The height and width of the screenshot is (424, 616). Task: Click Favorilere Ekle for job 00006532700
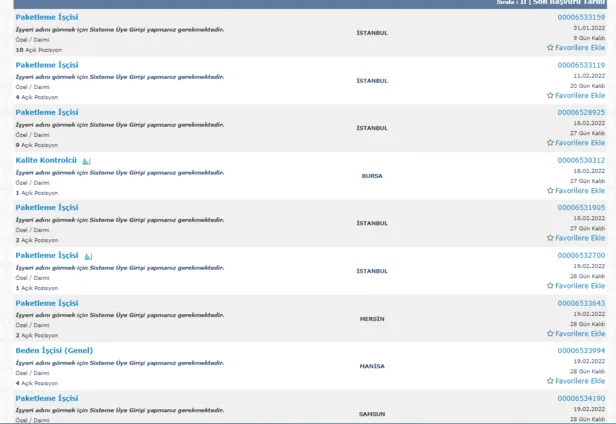[580, 286]
